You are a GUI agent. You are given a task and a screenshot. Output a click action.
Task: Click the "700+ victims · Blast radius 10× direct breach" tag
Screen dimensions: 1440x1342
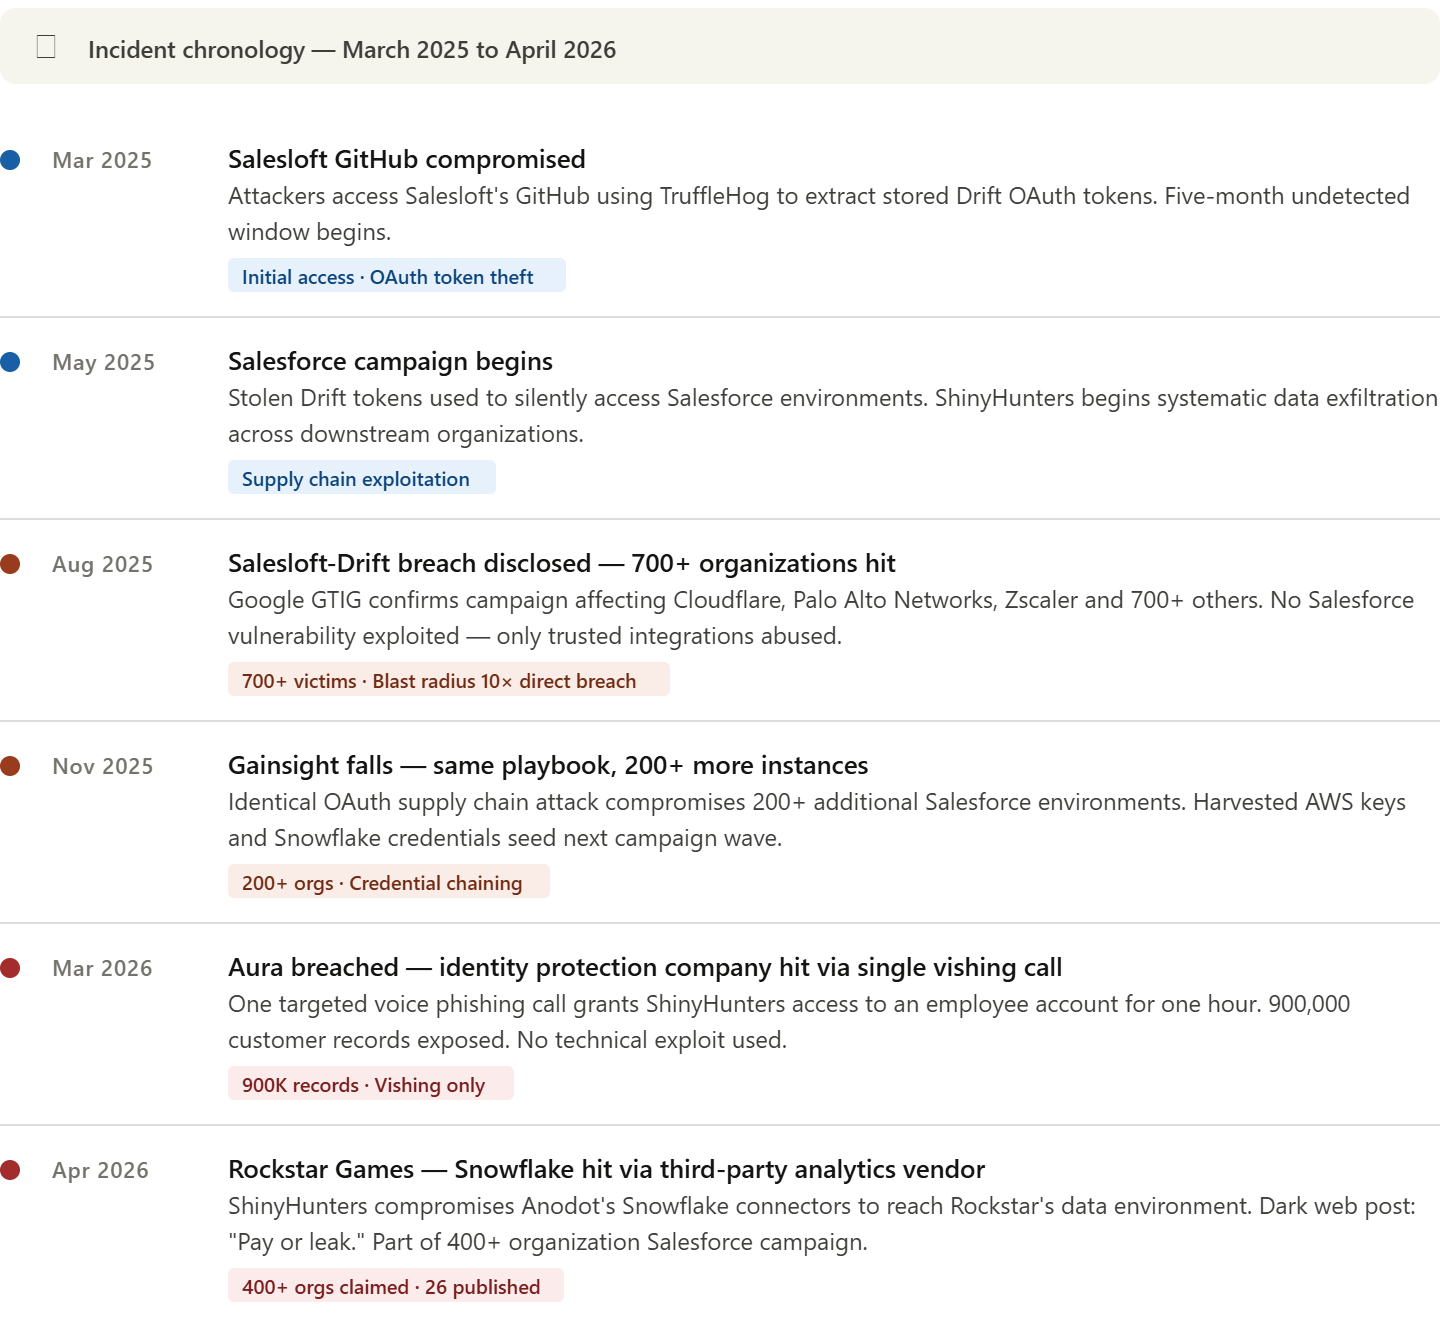[x=449, y=680]
